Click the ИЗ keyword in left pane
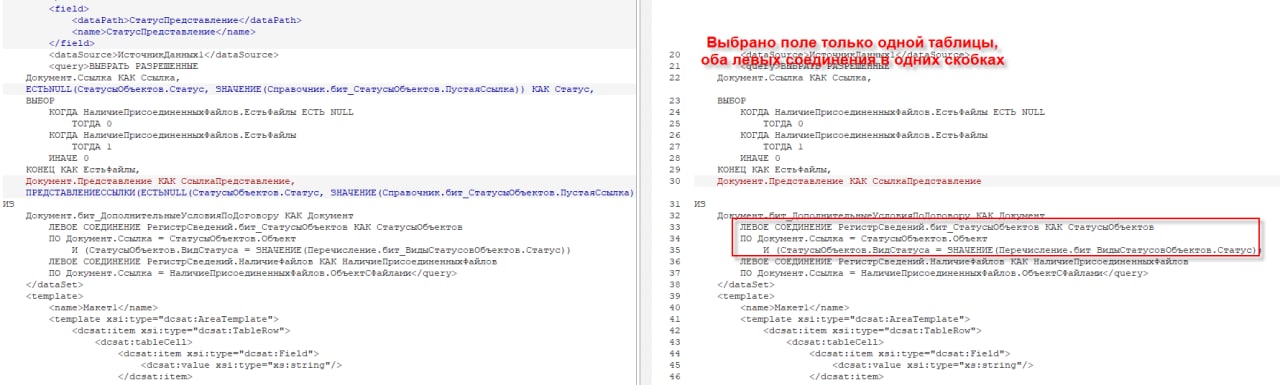Viewport: 1280px width, 385px height. tap(9, 203)
